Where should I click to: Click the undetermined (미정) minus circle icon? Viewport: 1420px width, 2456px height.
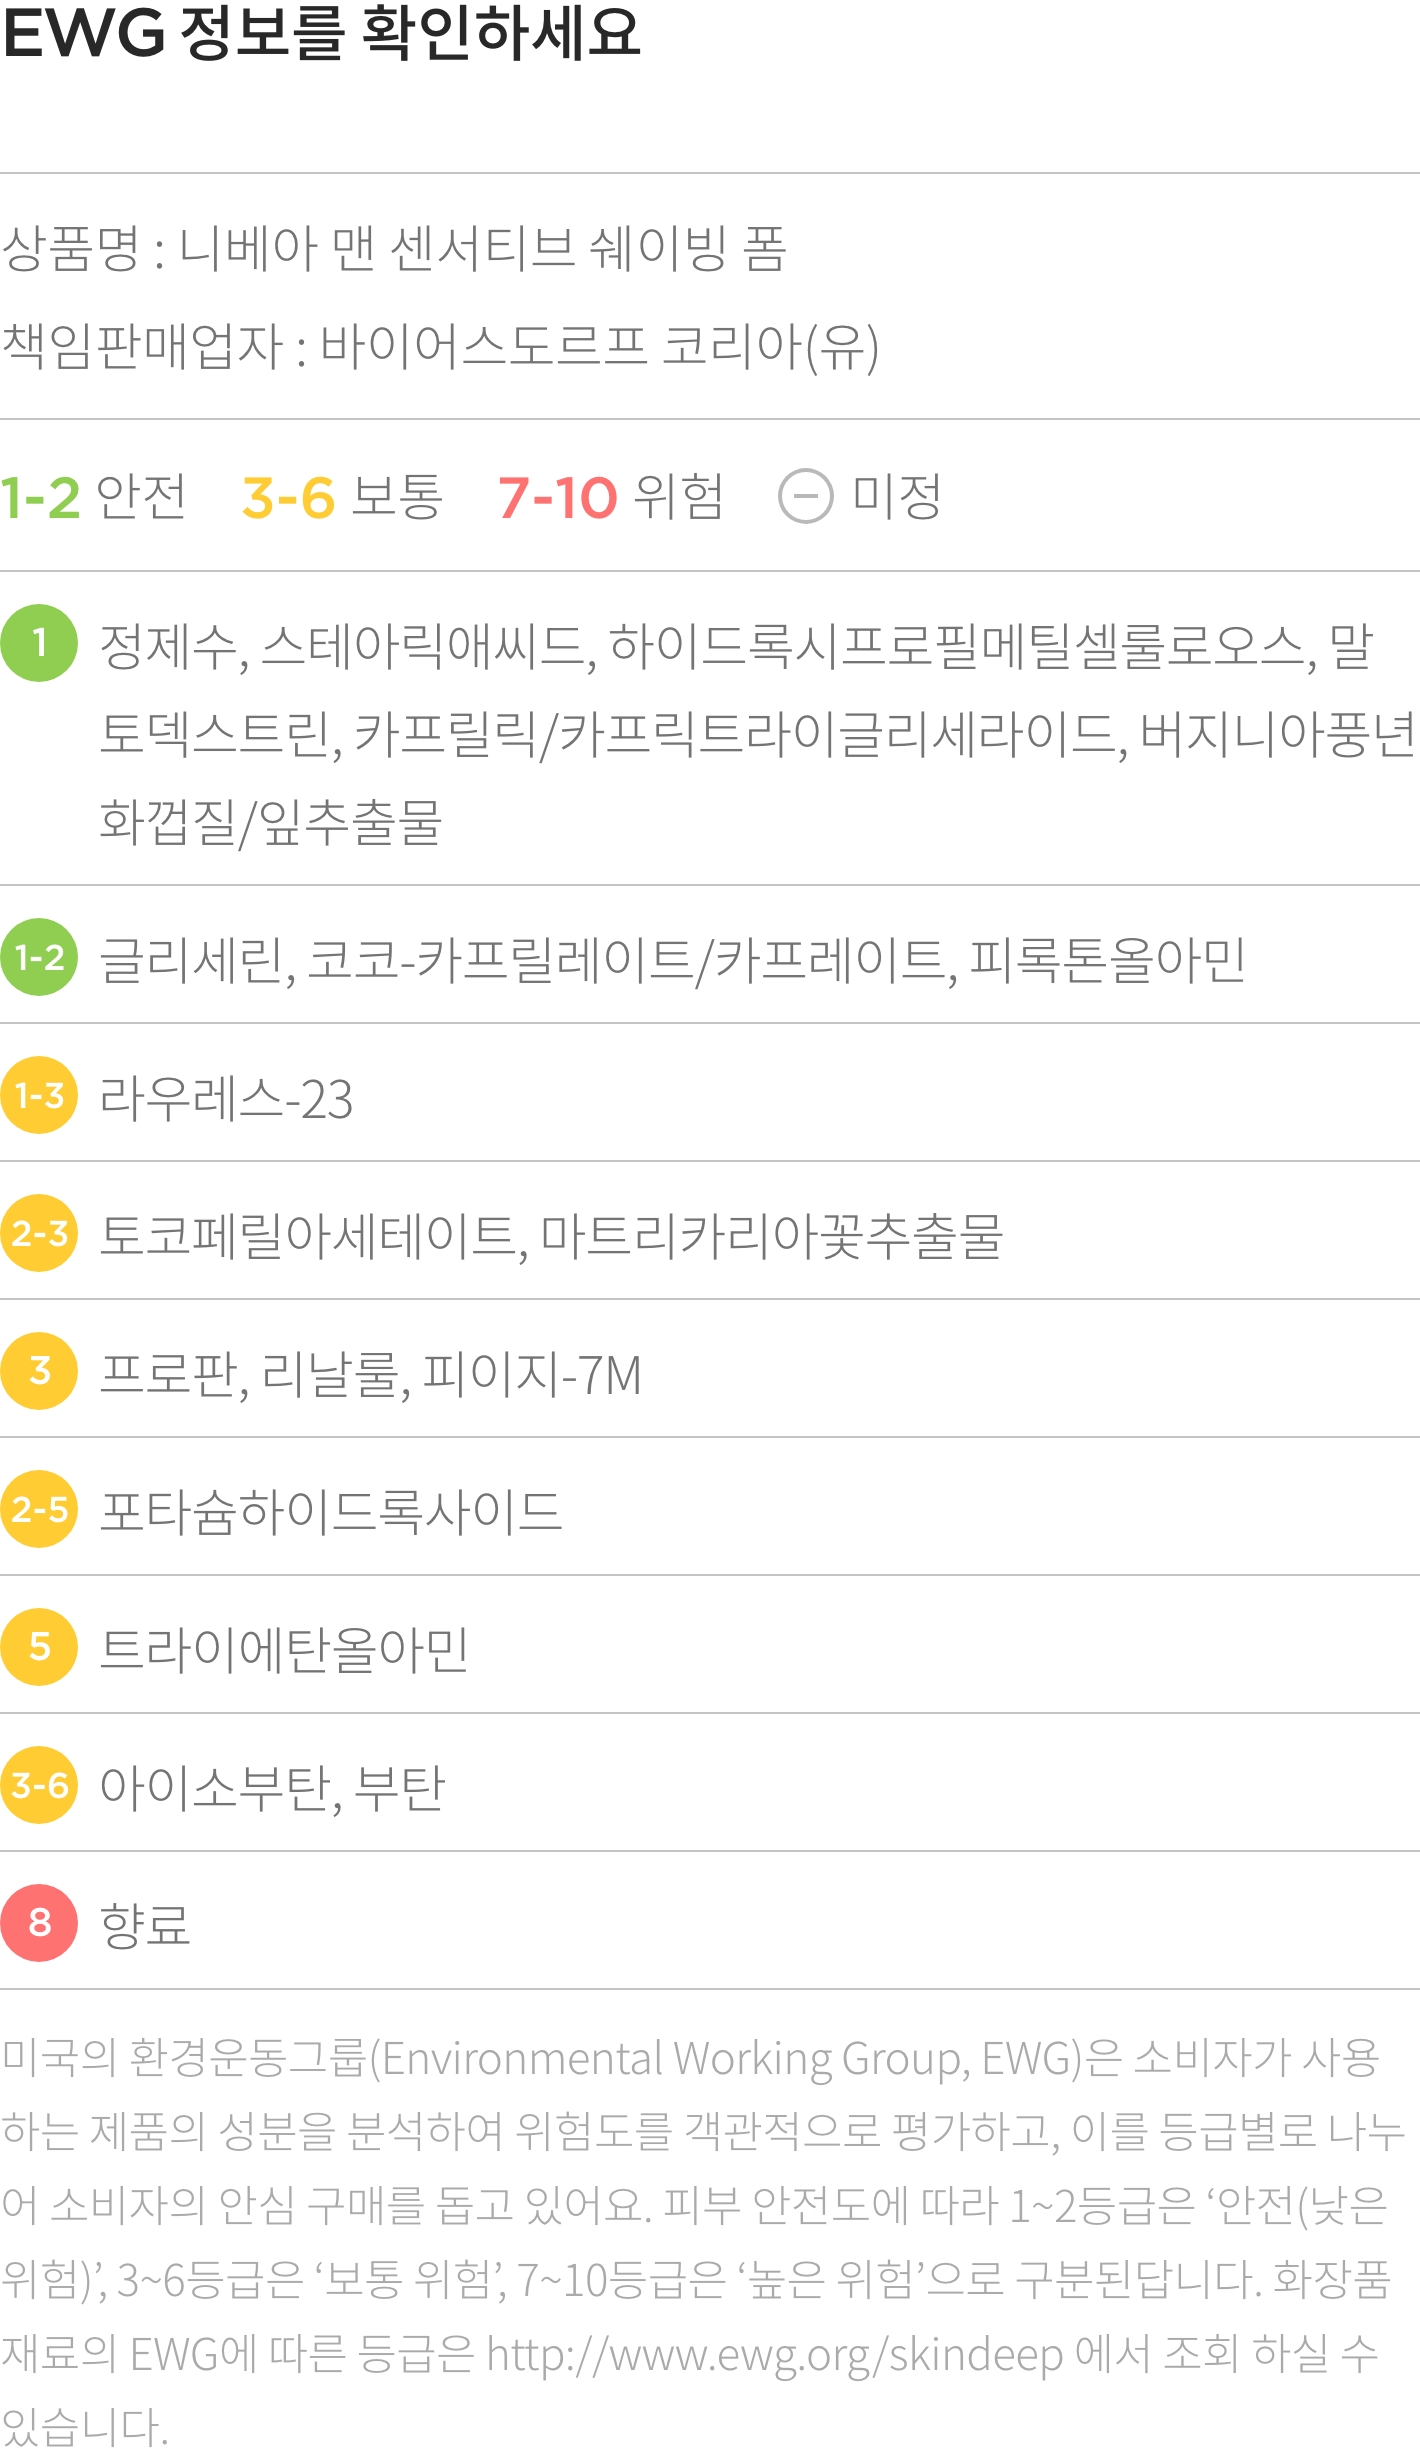(x=805, y=496)
